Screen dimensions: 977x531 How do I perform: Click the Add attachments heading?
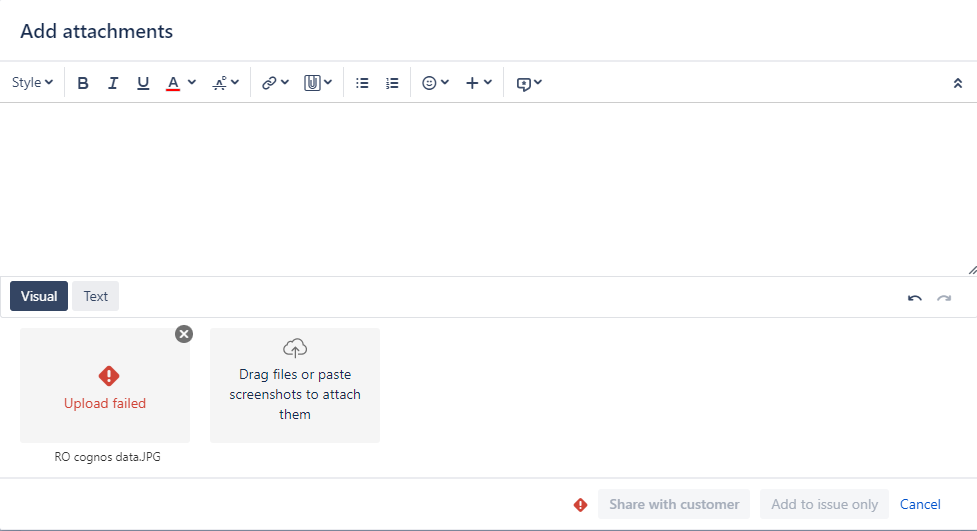pyautogui.click(x=97, y=31)
